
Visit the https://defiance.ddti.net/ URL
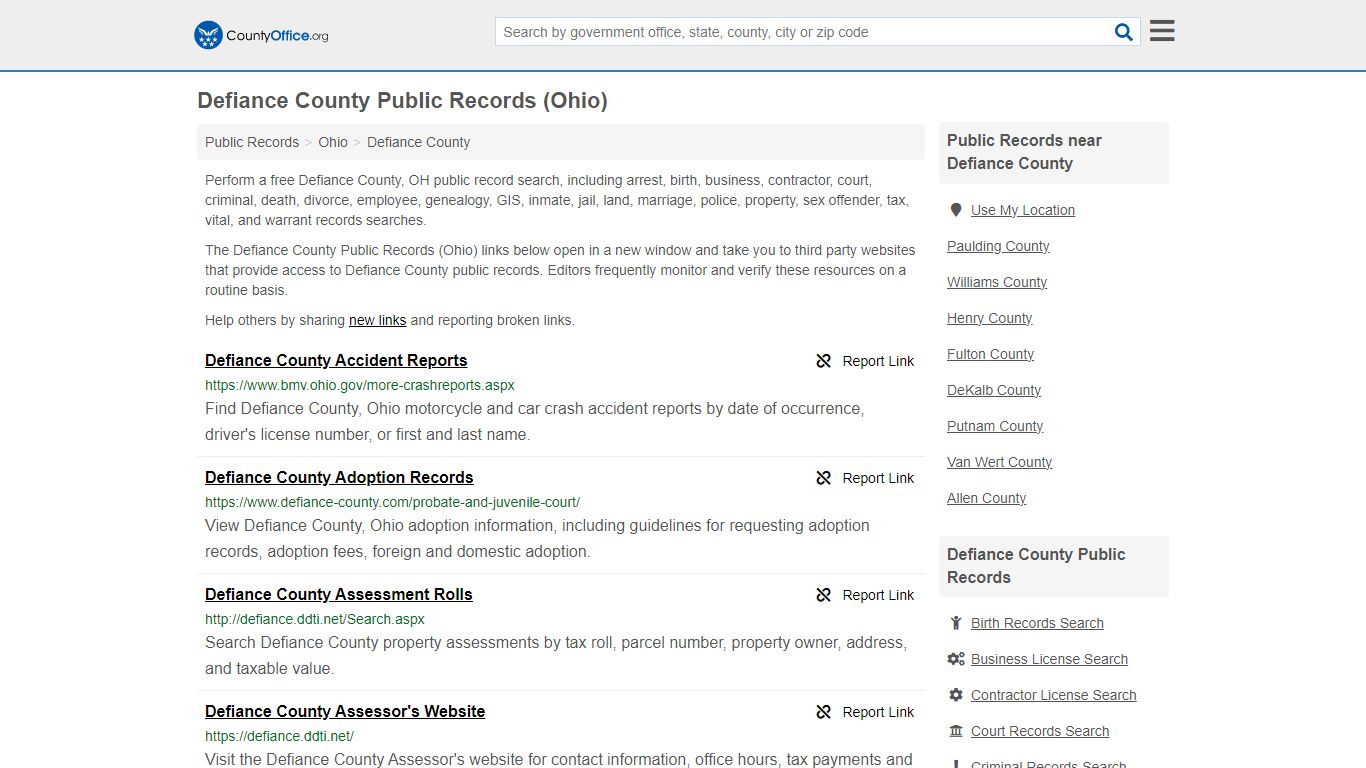coord(279,736)
